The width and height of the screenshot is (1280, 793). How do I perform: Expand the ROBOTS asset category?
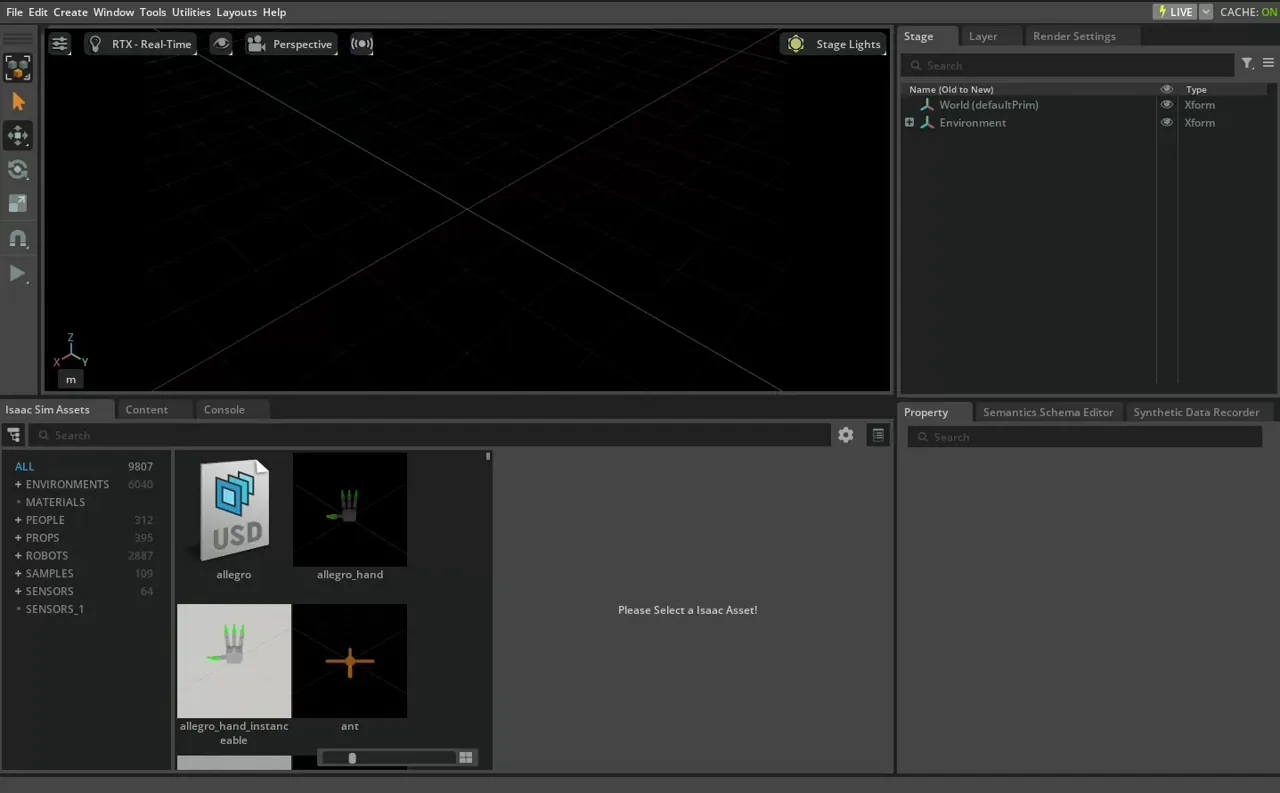(18, 556)
